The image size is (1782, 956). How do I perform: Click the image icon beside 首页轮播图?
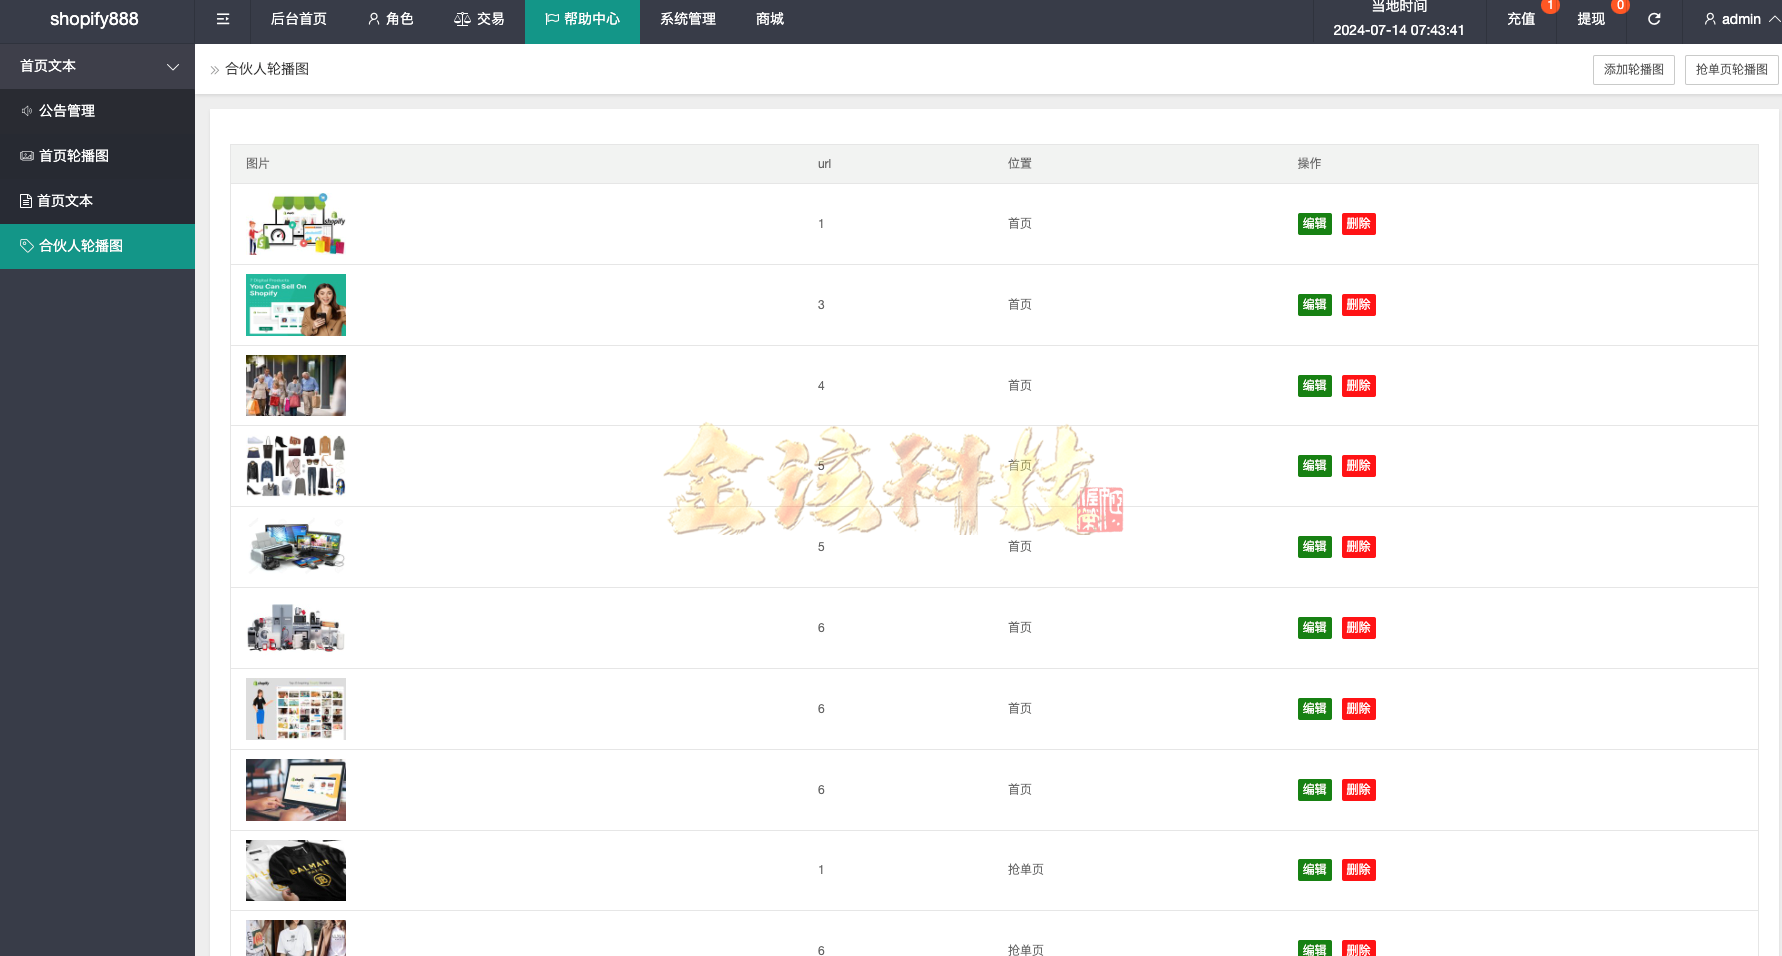coord(27,156)
